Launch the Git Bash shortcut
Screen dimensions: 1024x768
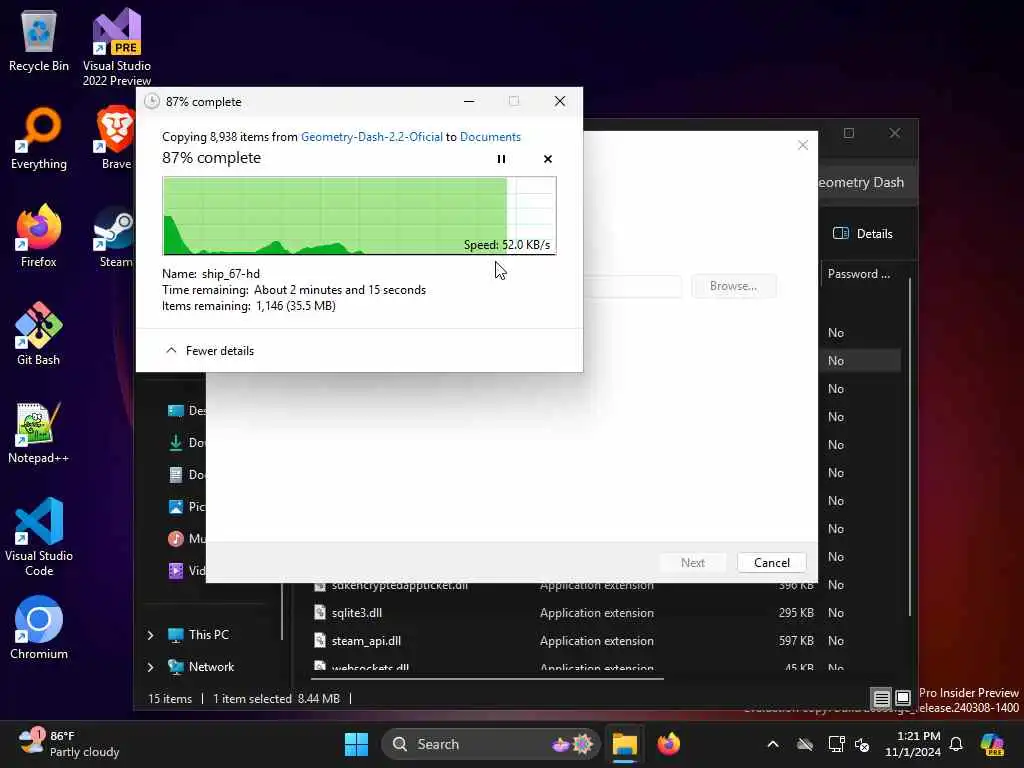tap(39, 334)
